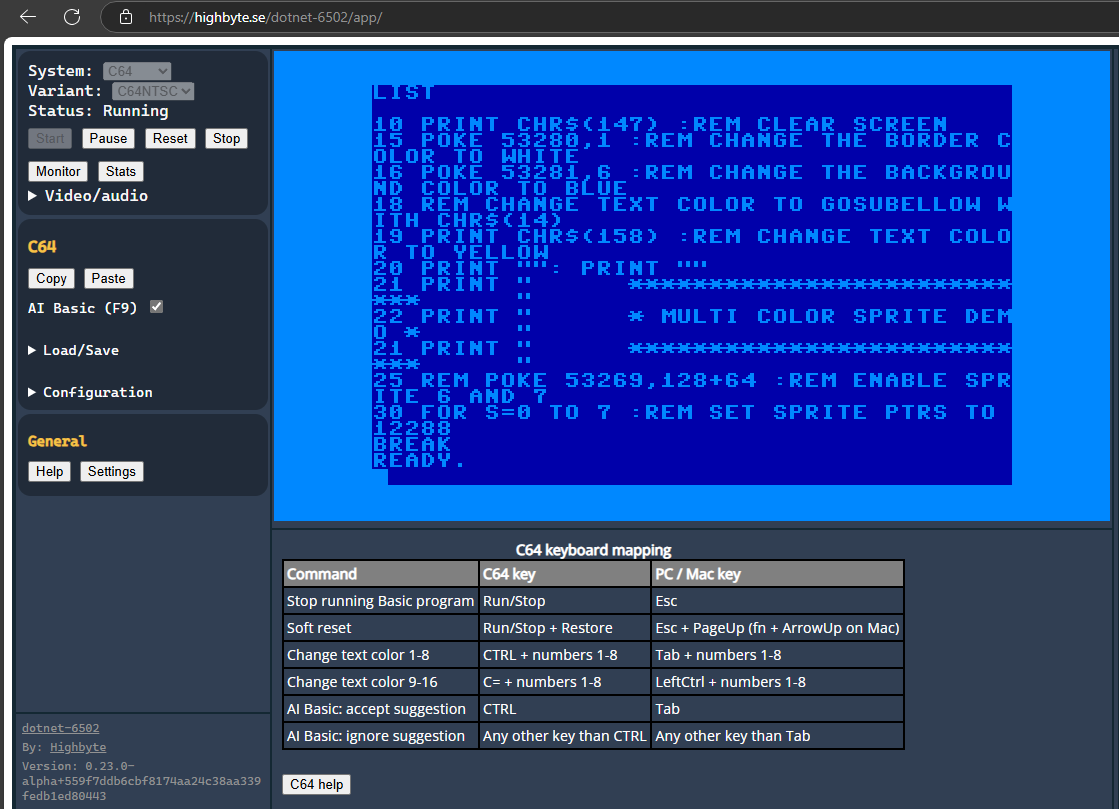Stop the emulator

coord(226,138)
